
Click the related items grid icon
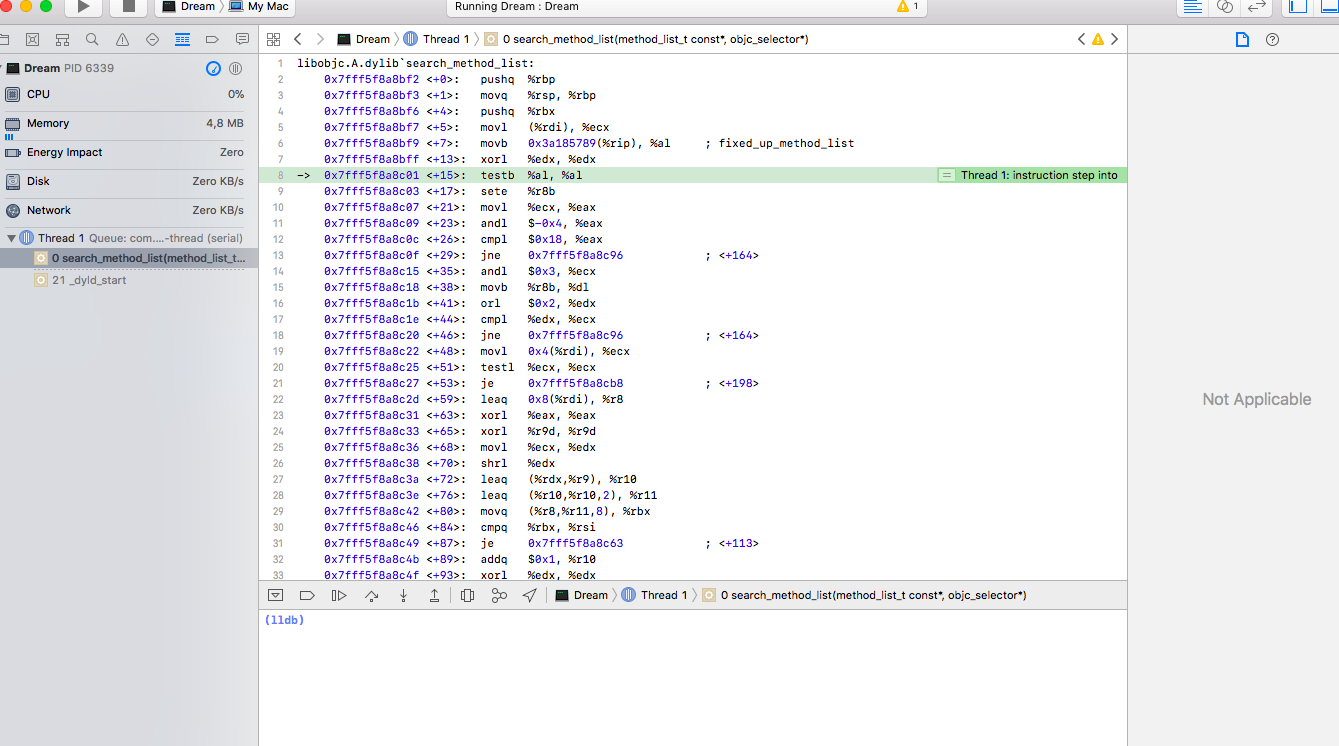coord(273,39)
